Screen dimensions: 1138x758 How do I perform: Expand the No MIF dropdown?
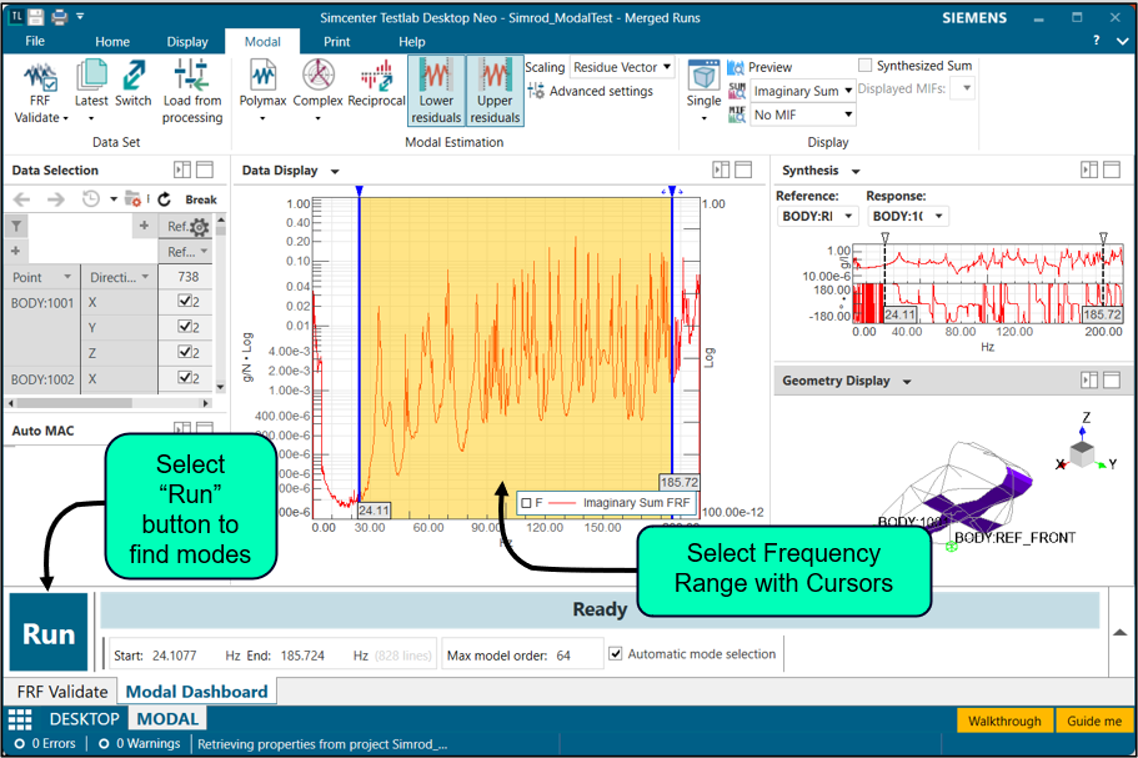(803, 115)
